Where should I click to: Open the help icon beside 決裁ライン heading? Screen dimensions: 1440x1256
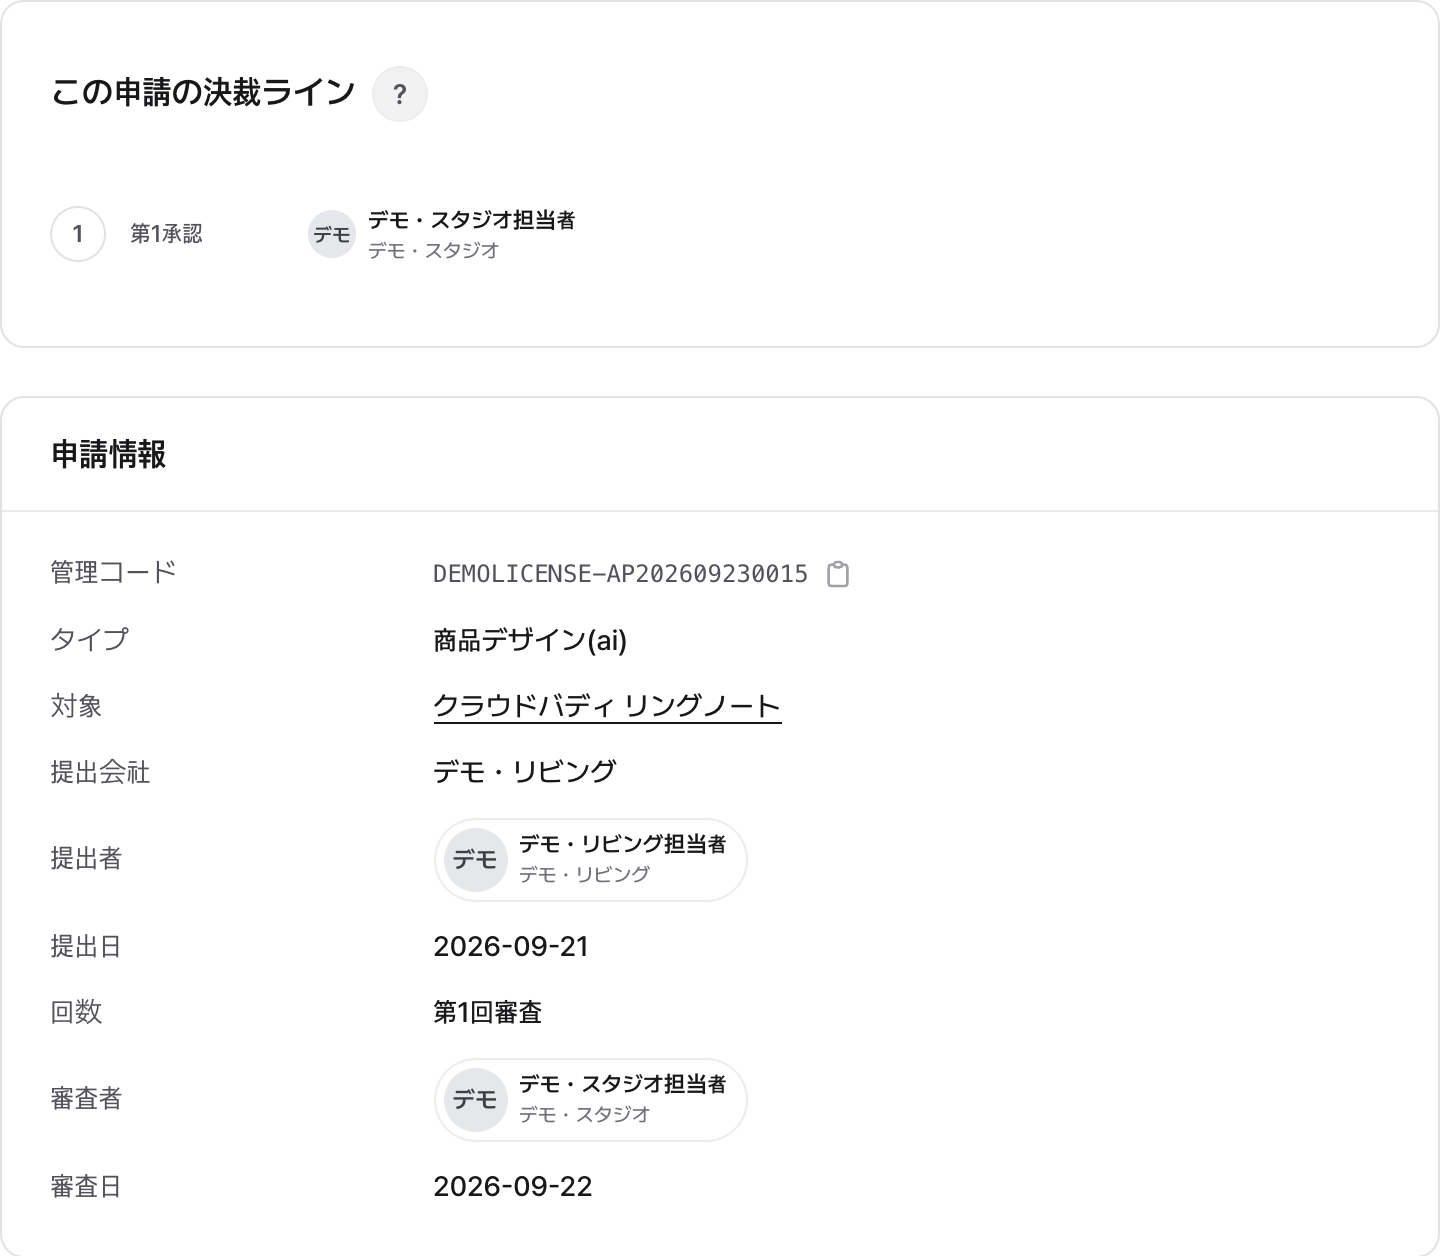(400, 94)
